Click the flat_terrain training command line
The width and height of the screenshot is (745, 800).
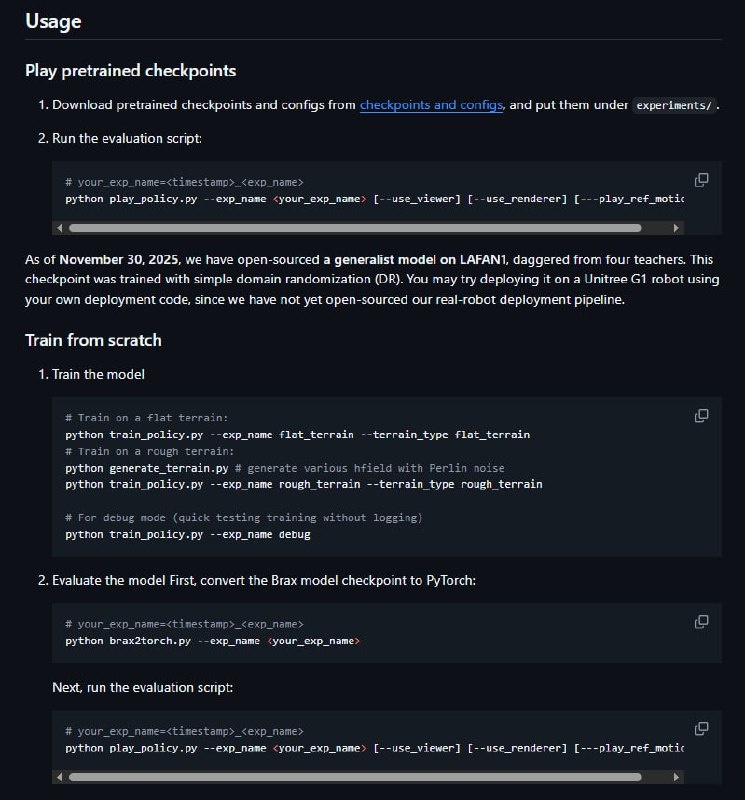(x=297, y=434)
